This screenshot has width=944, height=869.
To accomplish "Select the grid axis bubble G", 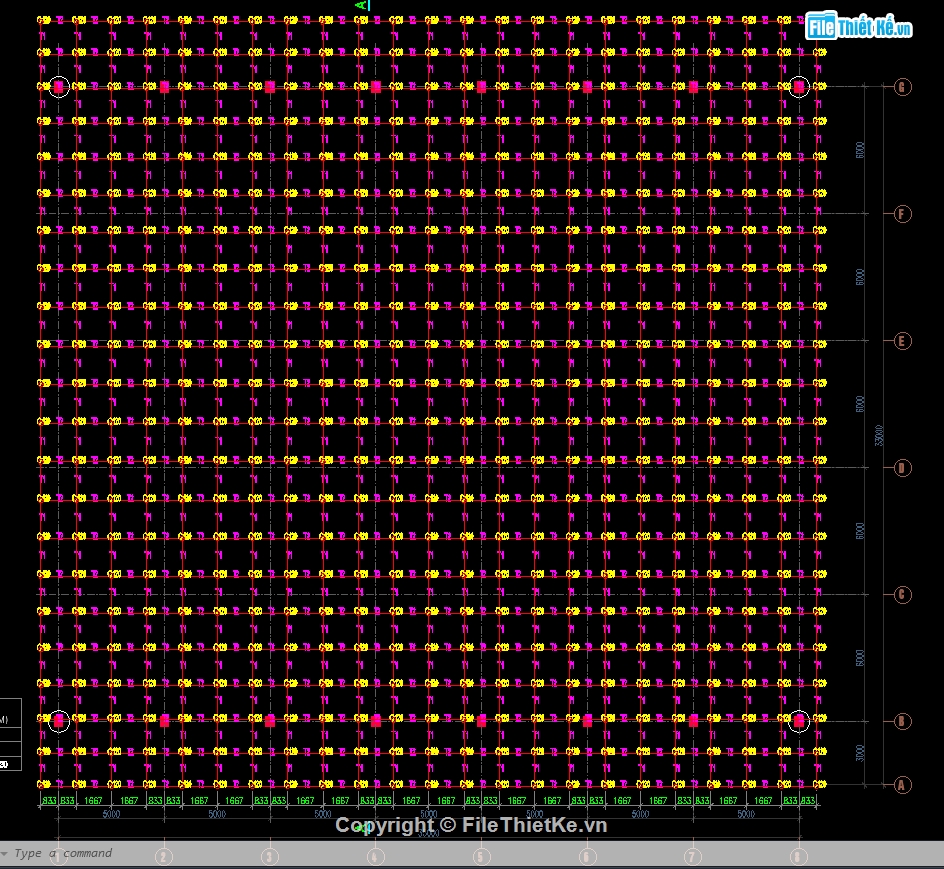I will (x=902, y=87).
